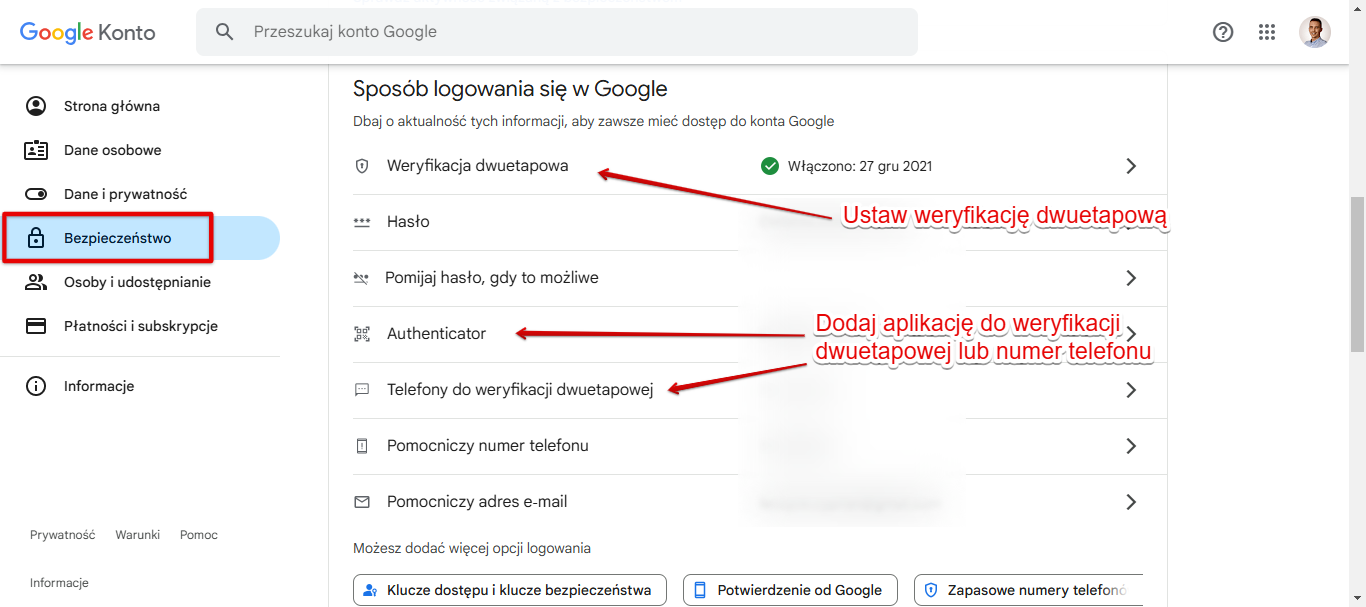
Task: Click the phone icon beside Pomocniczy numer telefonu
Action: 362,446
